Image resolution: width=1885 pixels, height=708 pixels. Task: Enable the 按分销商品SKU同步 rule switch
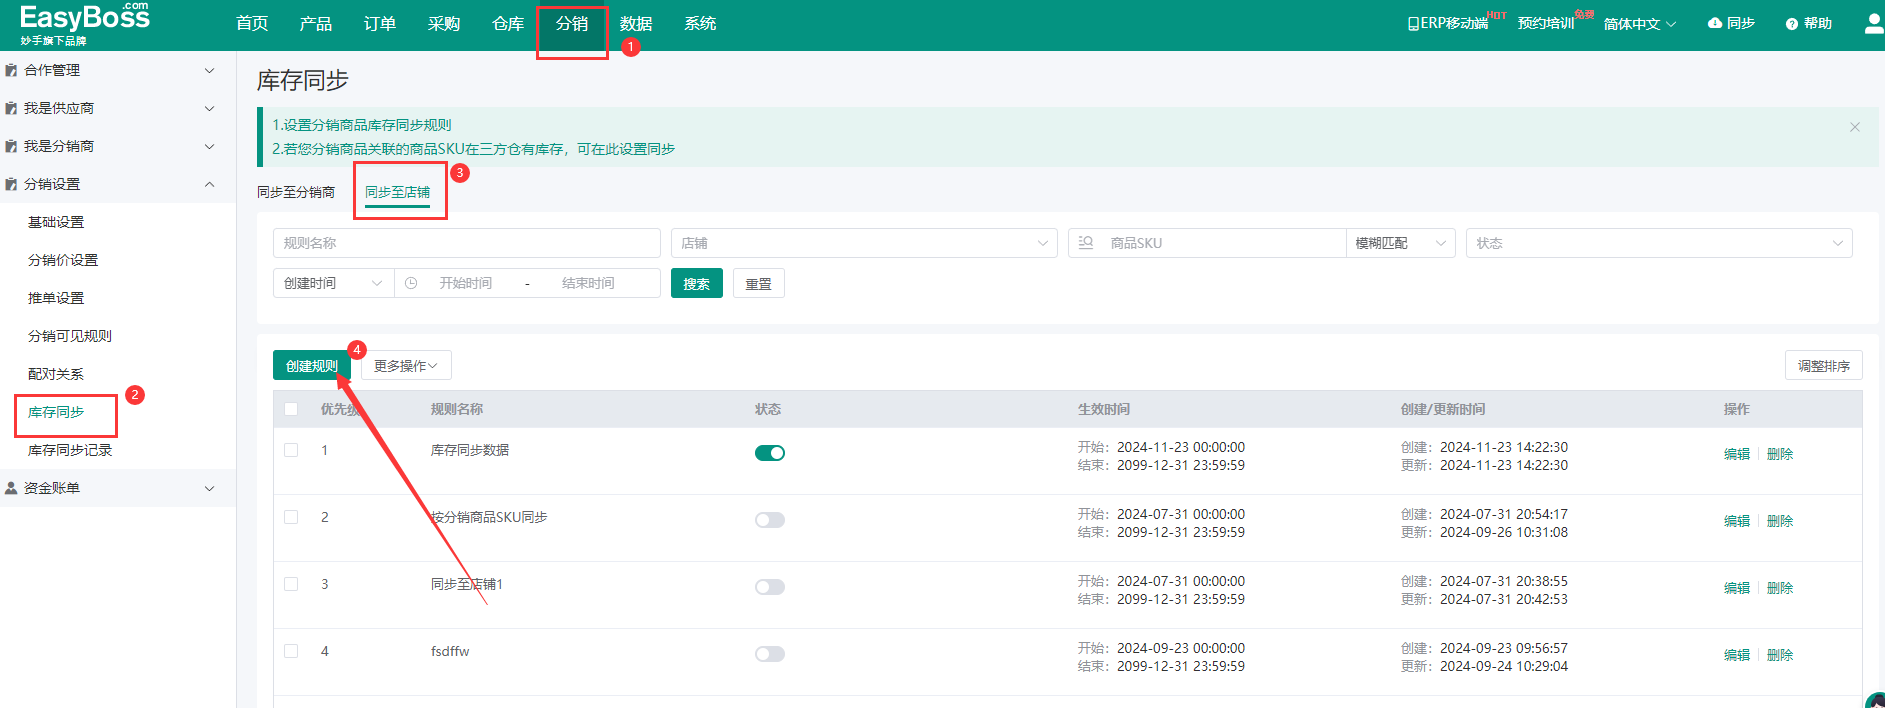[x=770, y=520]
